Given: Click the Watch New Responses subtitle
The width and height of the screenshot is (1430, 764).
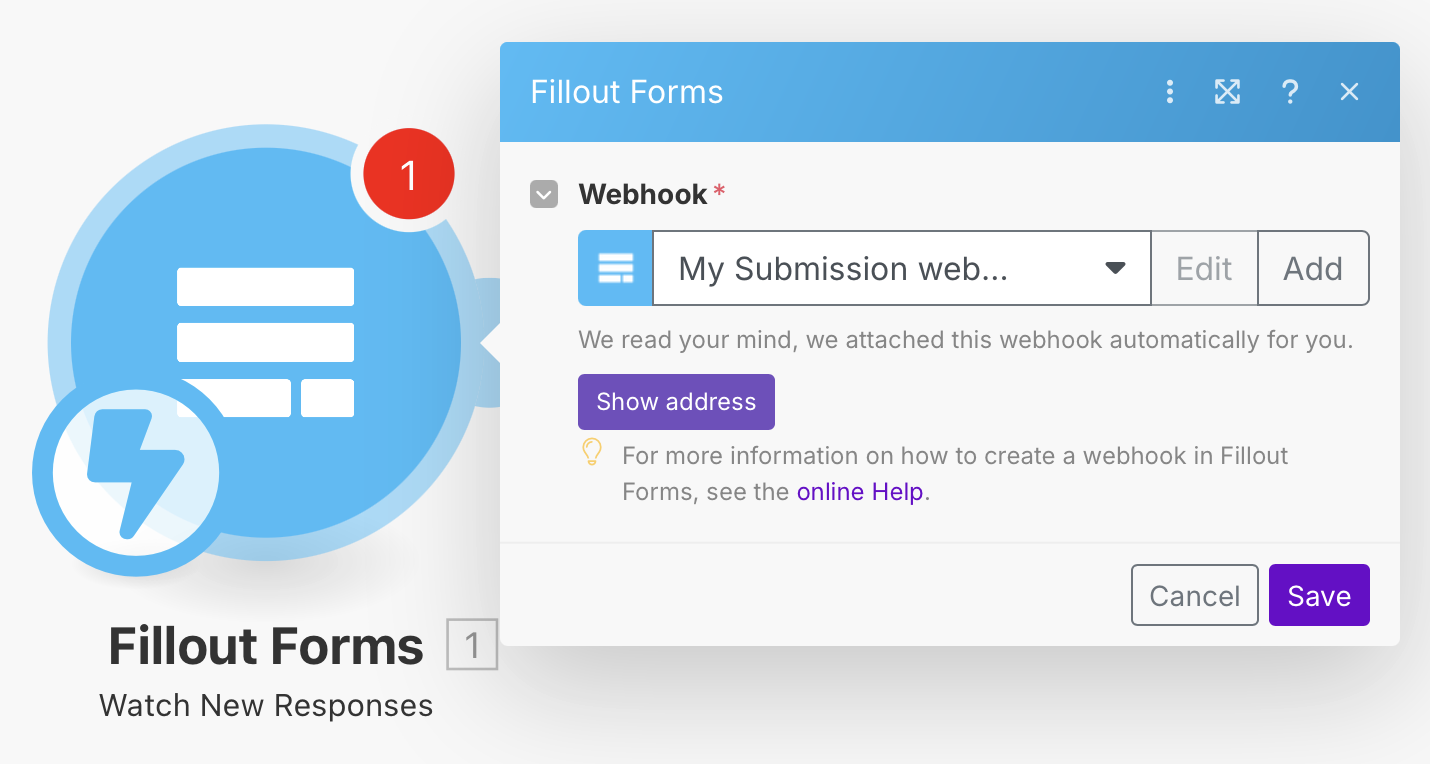Looking at the screenshot, I should [x=266, y=706].
